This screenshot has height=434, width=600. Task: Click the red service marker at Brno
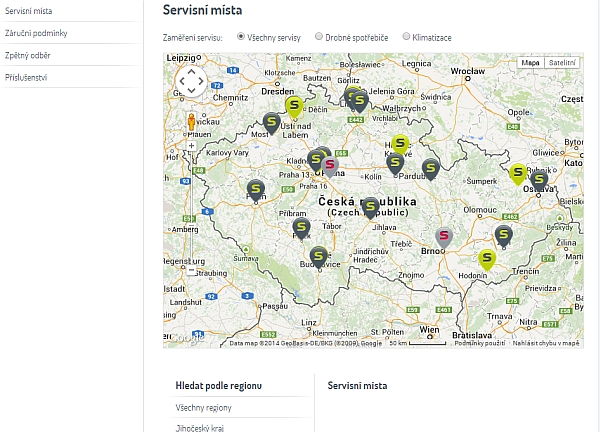(443, 236)
